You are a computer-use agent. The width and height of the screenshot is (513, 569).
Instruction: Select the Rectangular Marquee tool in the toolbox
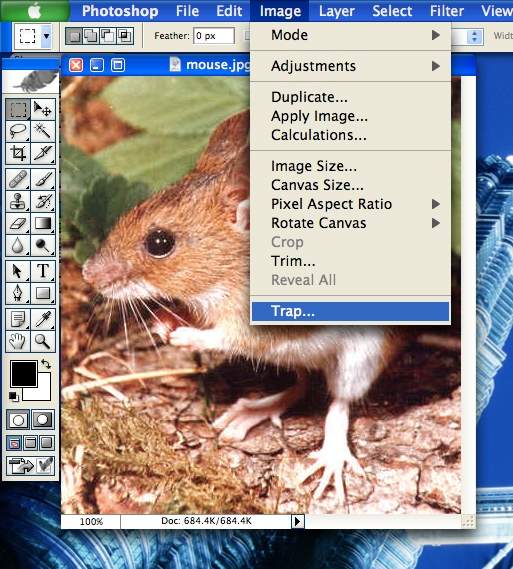(x=18, y=109)
